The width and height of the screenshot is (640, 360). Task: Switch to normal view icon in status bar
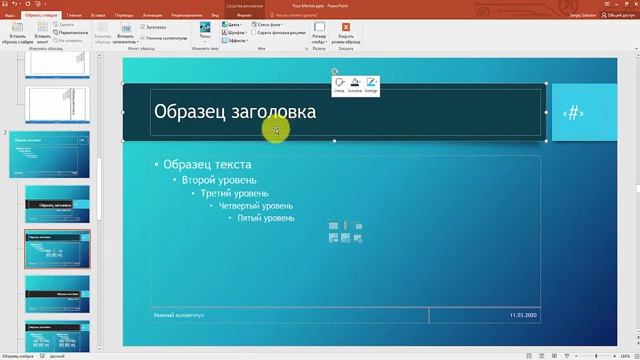[529, 356]
